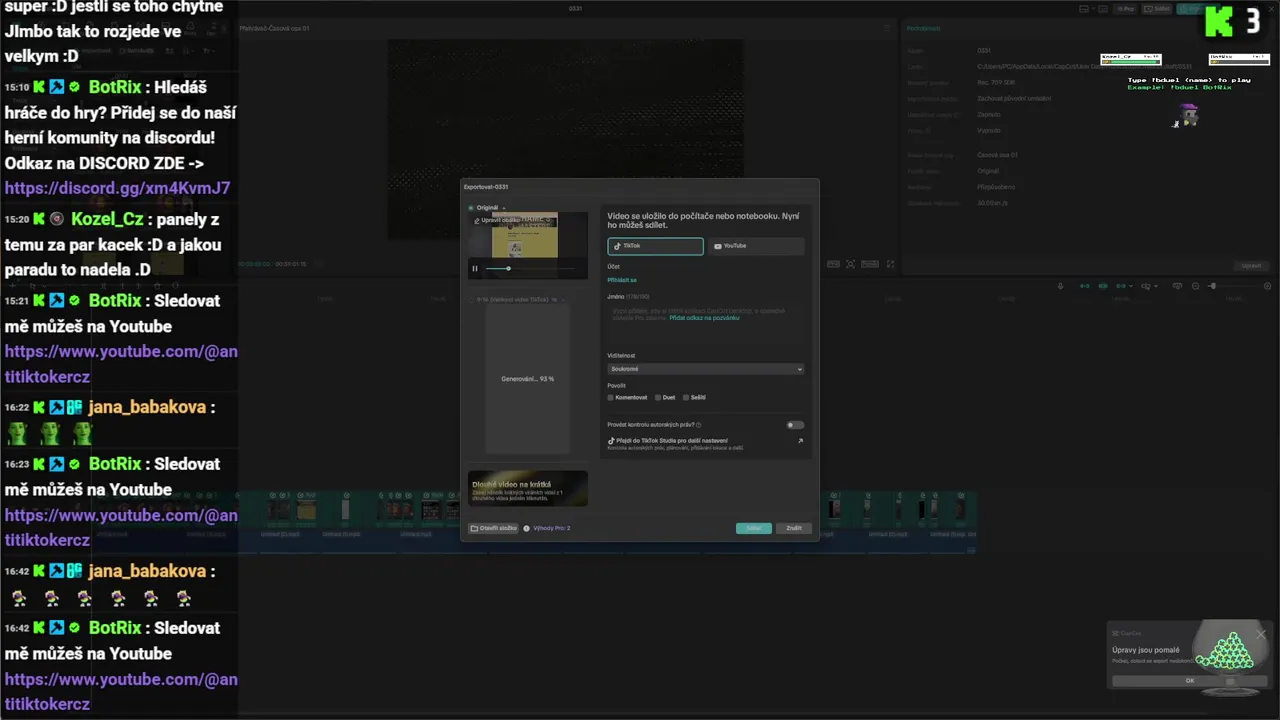This screenshot has height=720, width=1280.
Task: Open the Viditelnost Soukromé dropdown
Action: pos(705,369)
